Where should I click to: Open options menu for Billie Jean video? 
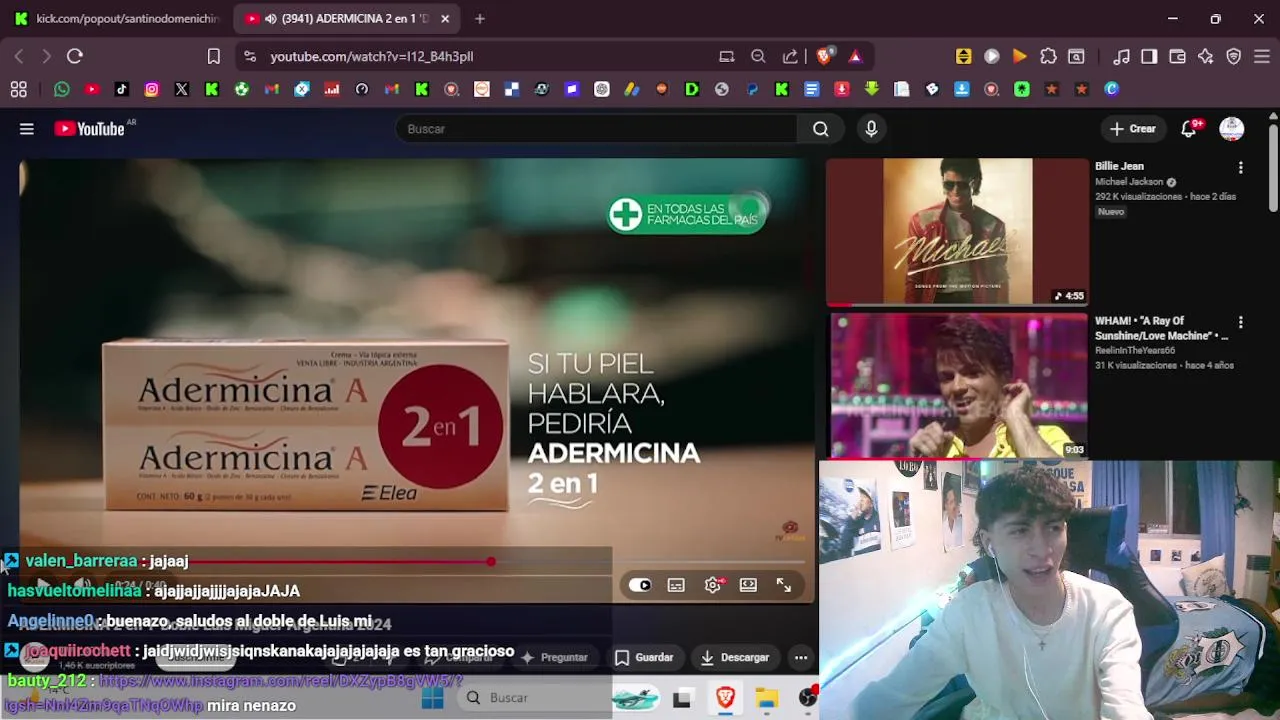pos(1241,168)
